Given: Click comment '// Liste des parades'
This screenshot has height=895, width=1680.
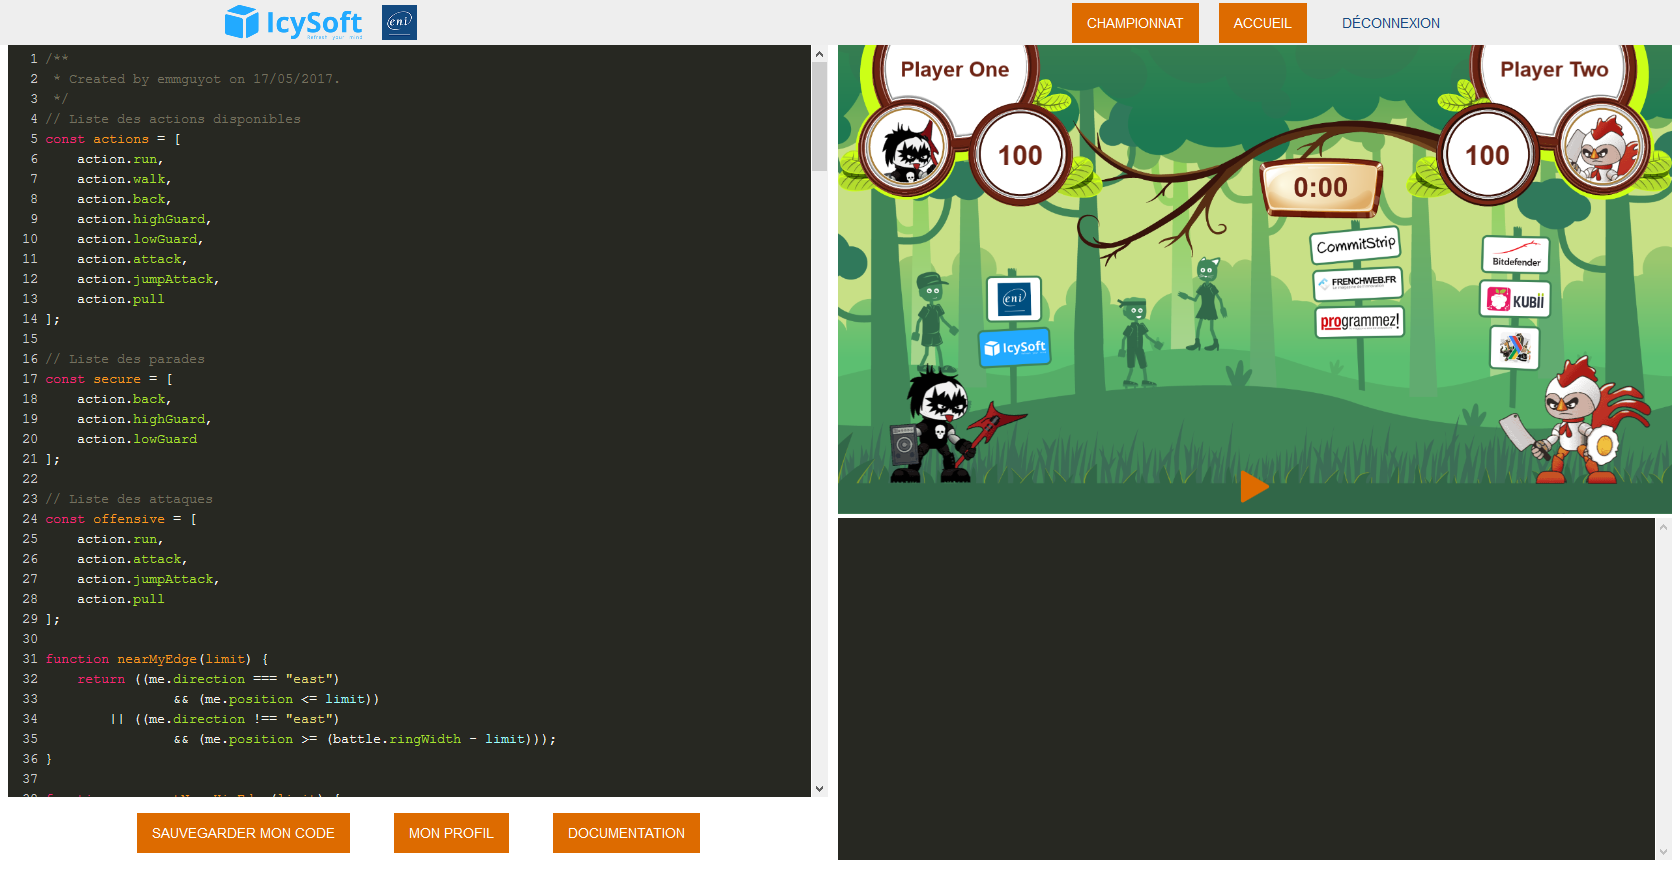Looking at the screenshot, I should 125,359.
